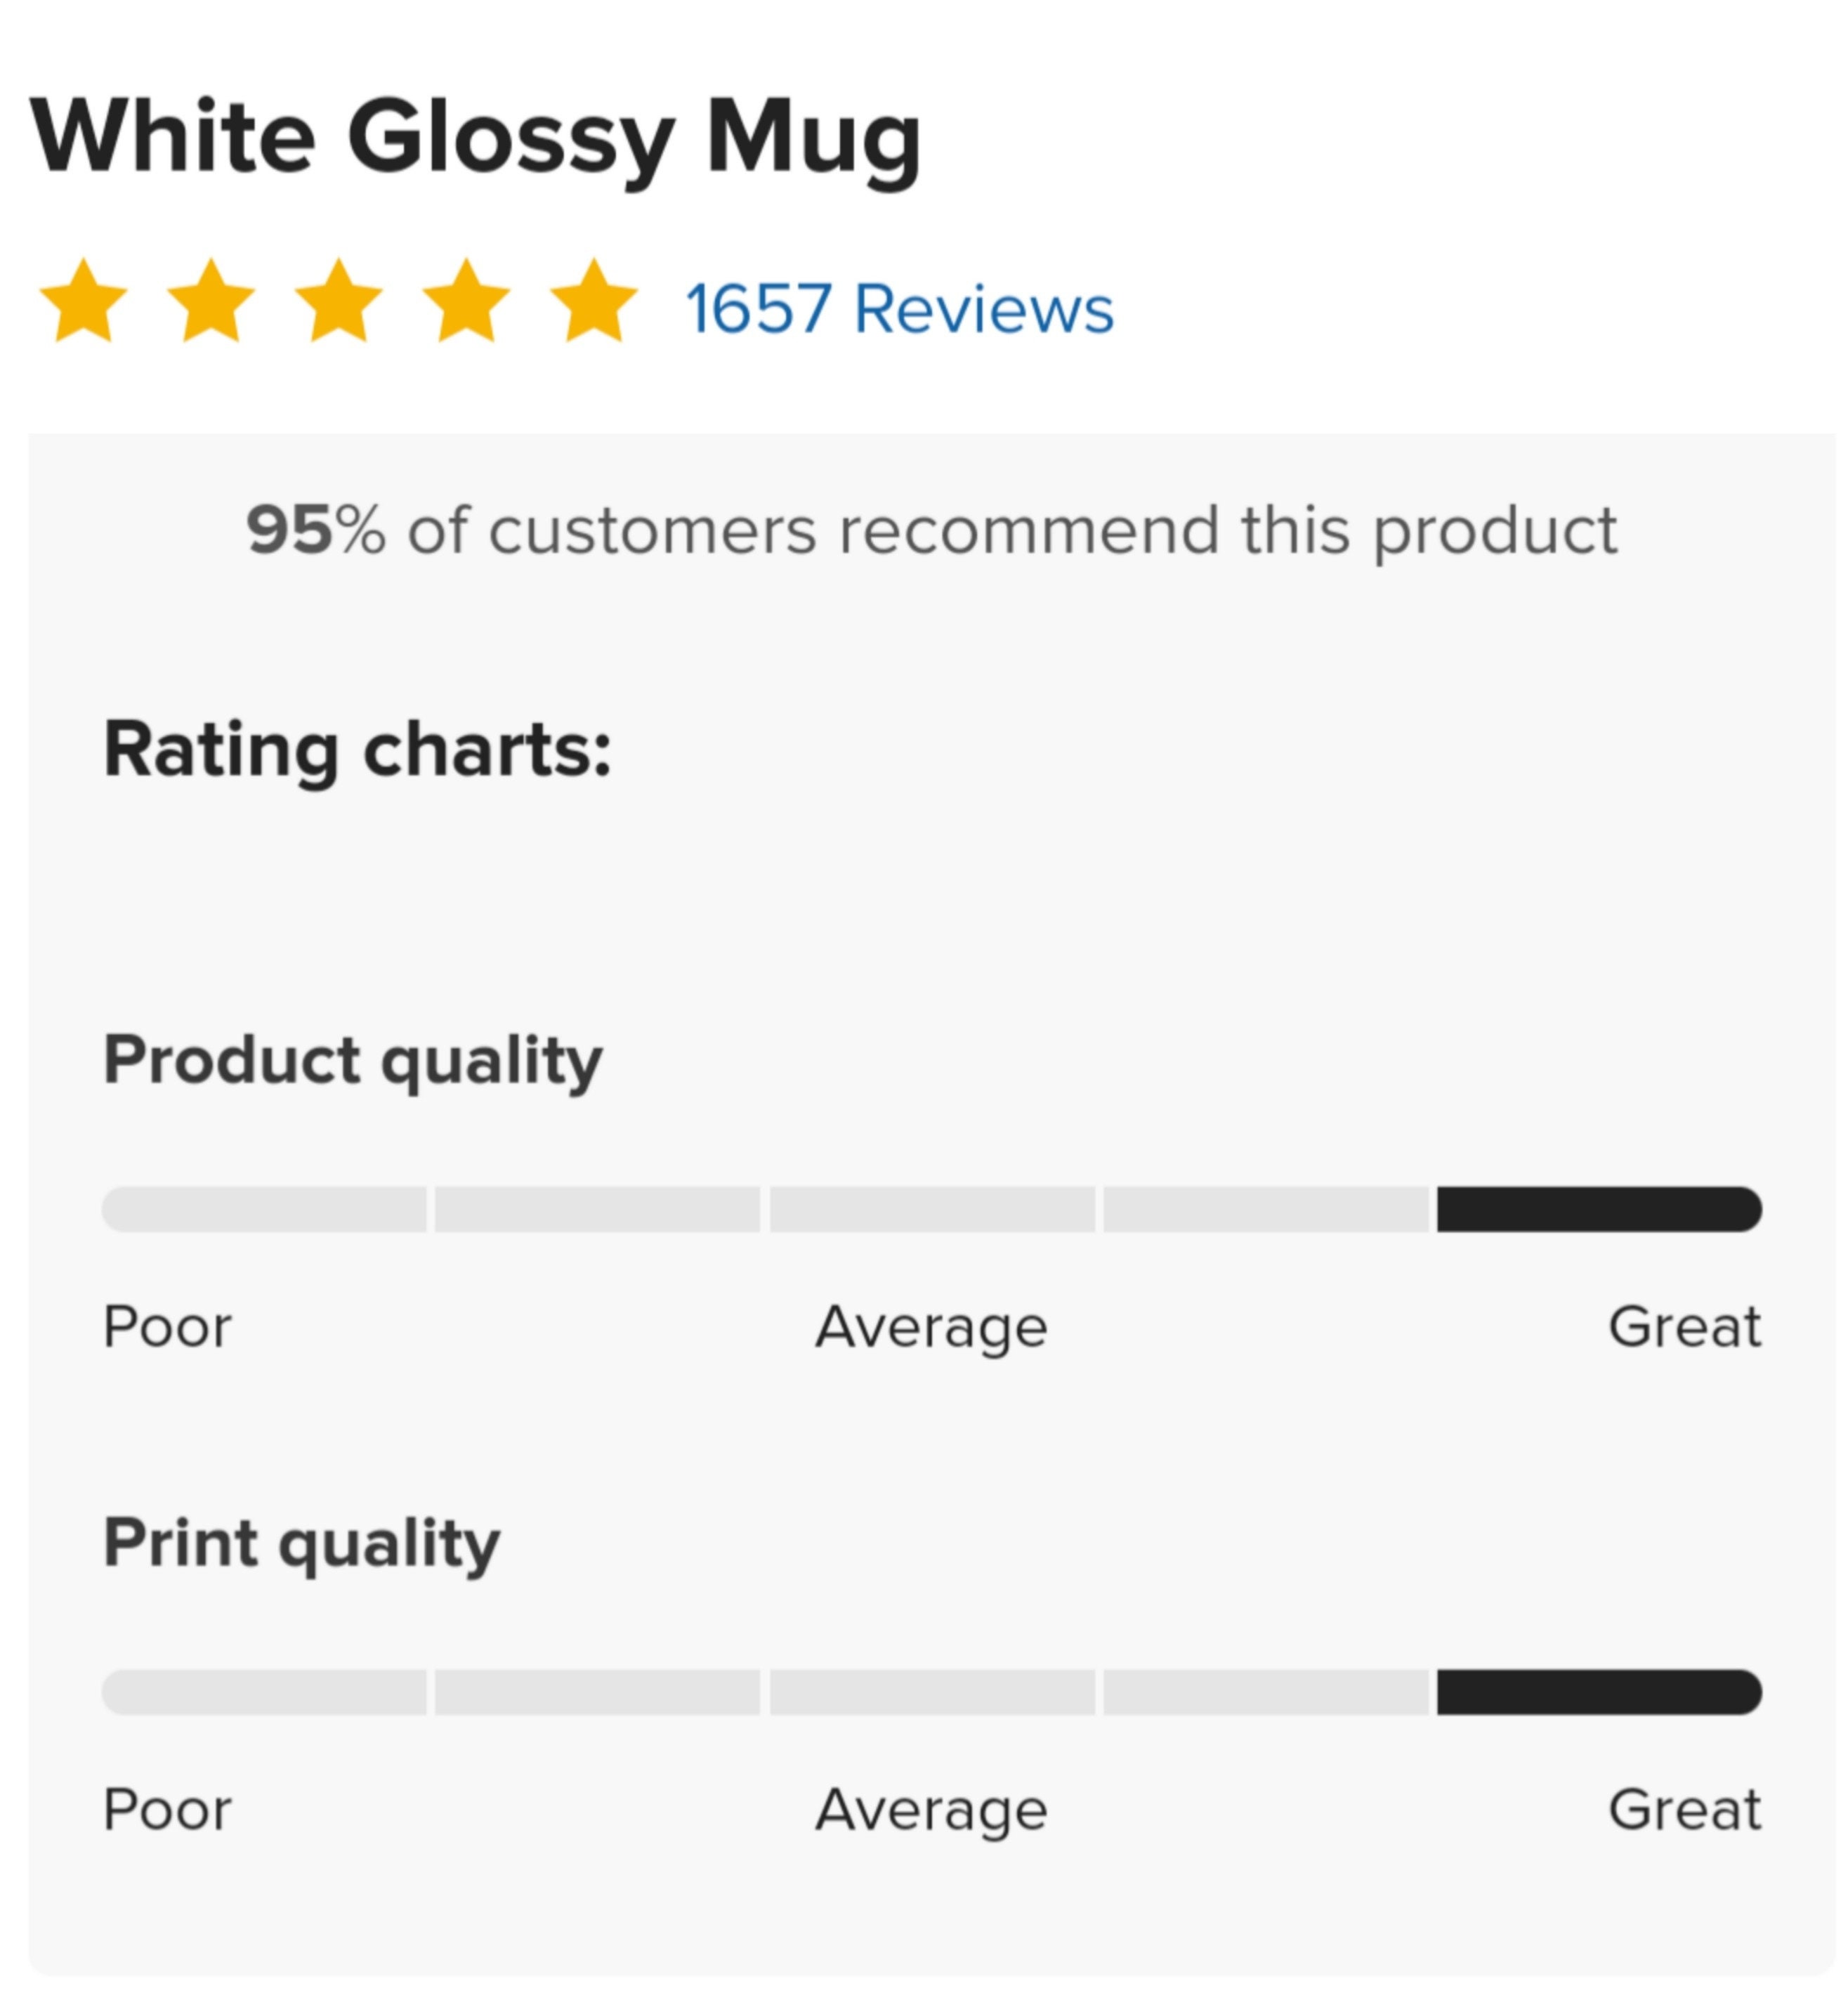Click the Great label under Print quality

coord(1685,1809)
